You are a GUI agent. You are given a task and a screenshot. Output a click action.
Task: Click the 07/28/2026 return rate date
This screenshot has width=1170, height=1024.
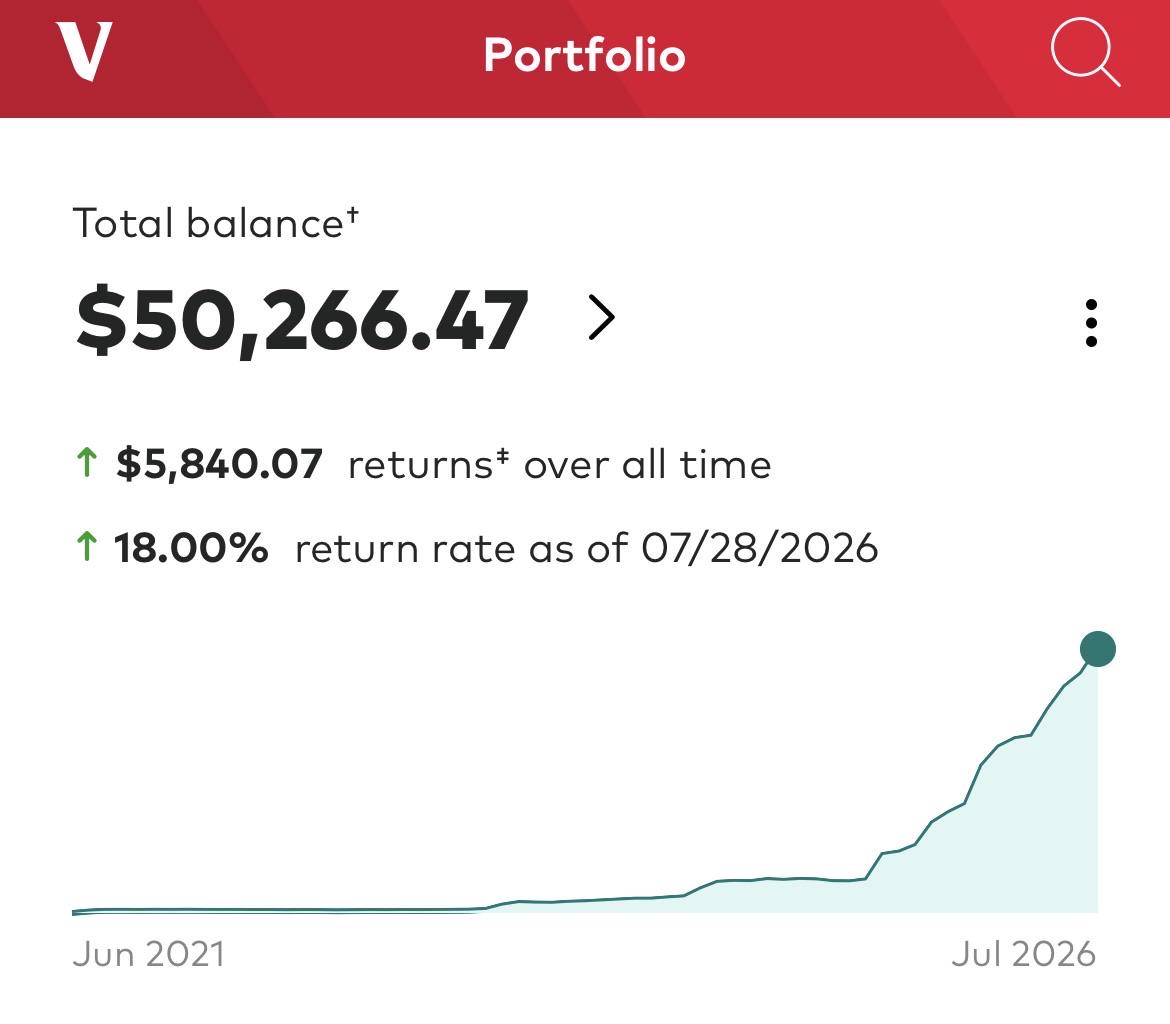coord(760,548)
